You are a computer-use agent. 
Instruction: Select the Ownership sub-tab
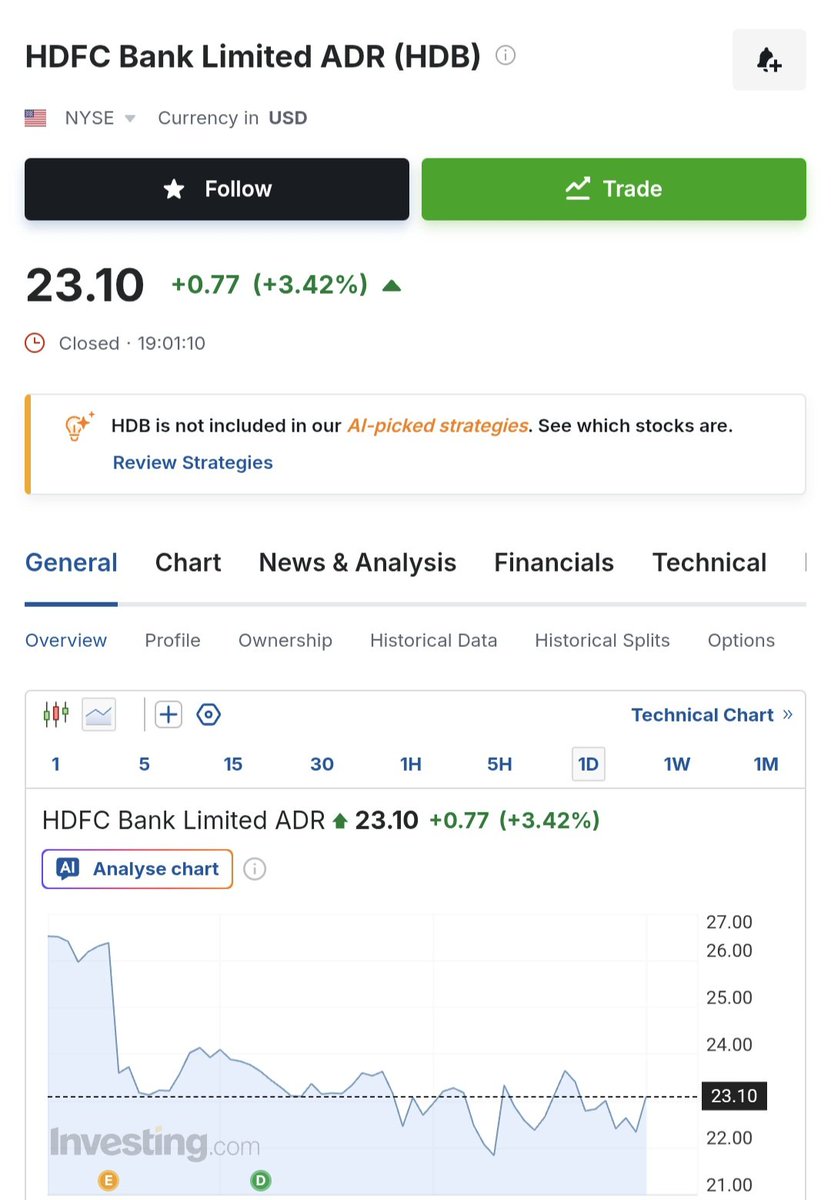tap(285, 640)
